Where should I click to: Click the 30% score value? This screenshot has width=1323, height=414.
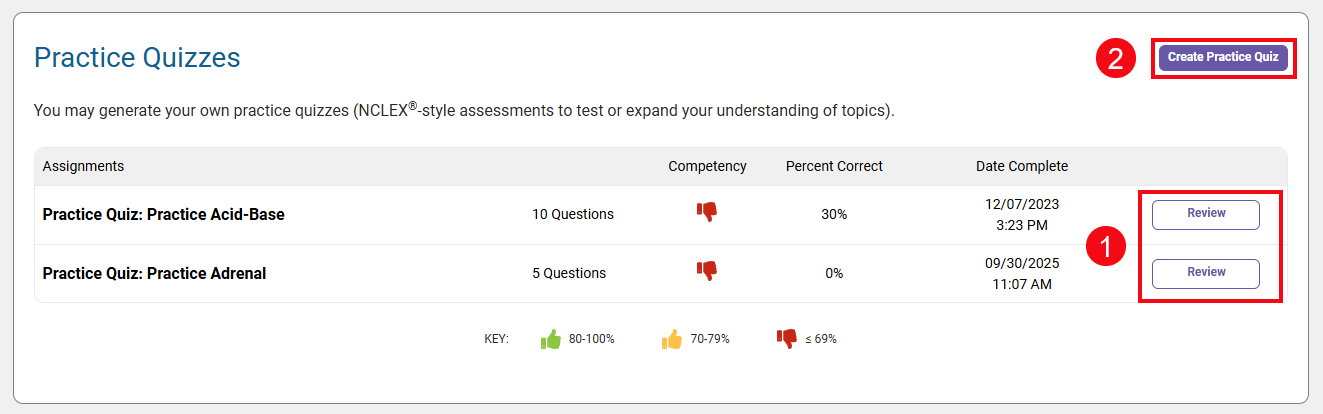point(834,214)
